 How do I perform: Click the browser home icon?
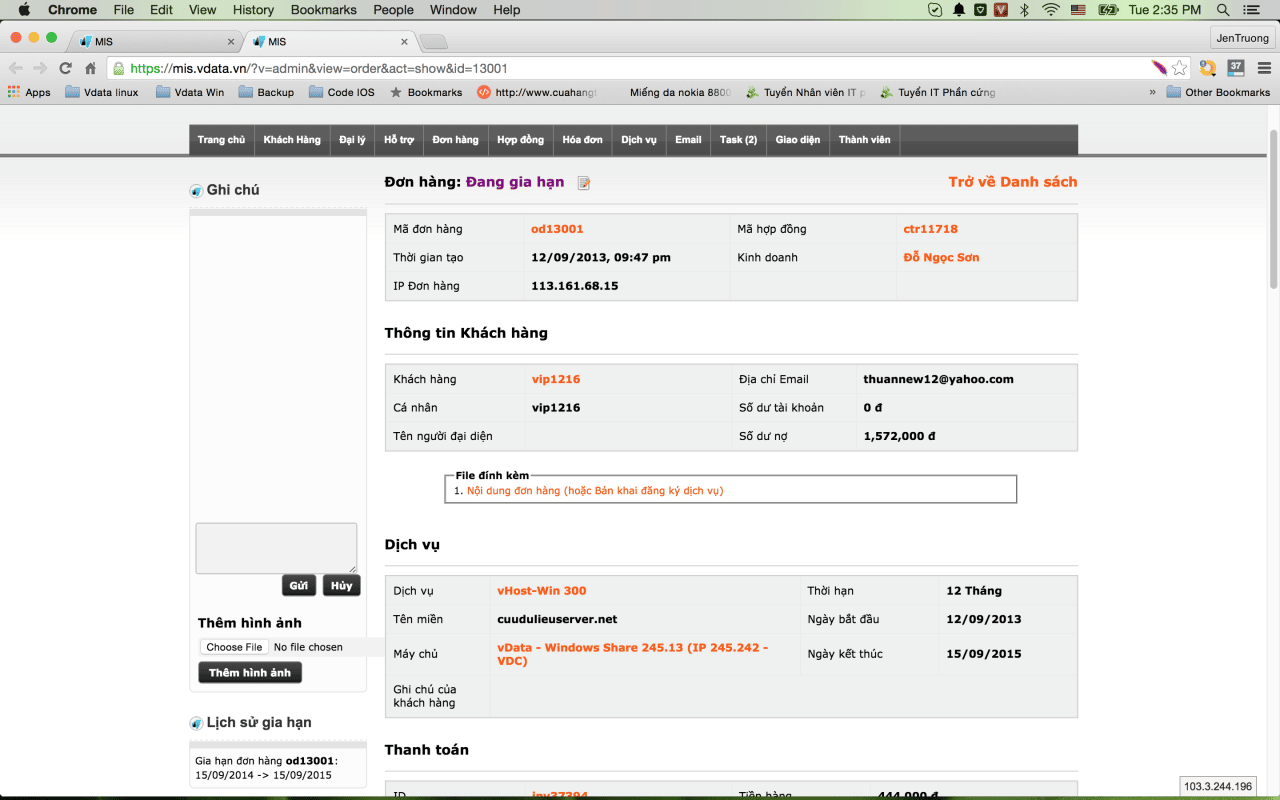90,68
